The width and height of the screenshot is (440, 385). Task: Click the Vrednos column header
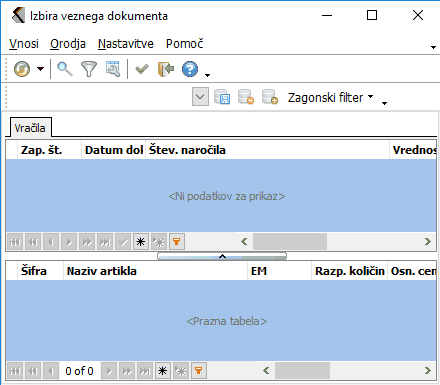[413, 150]
